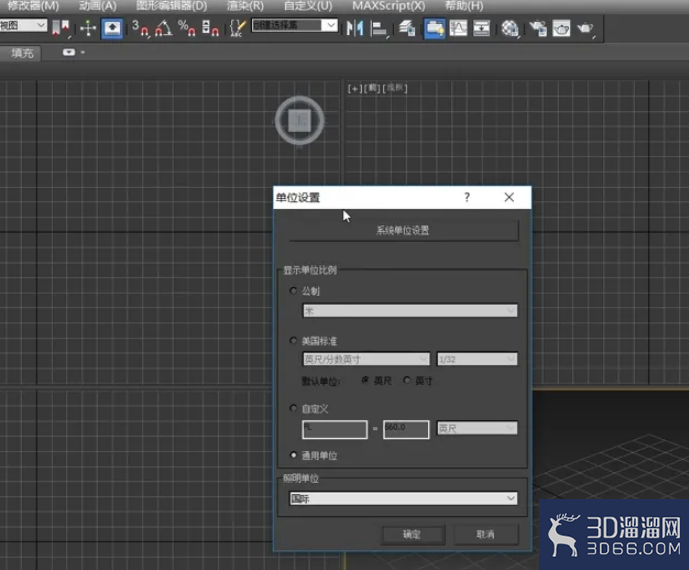Open the Schematic View icon
Screen dimensions: 689x570
[x=482, y=28]
